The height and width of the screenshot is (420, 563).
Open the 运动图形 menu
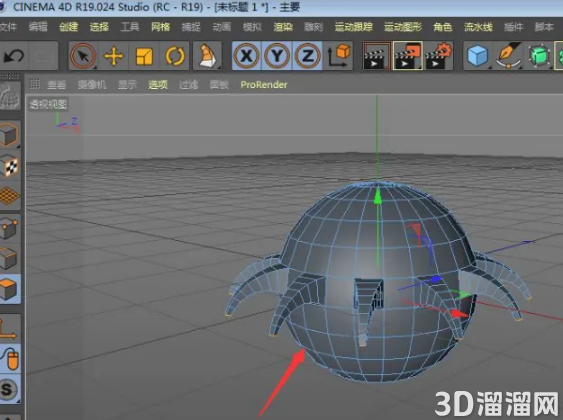[403, 27]
